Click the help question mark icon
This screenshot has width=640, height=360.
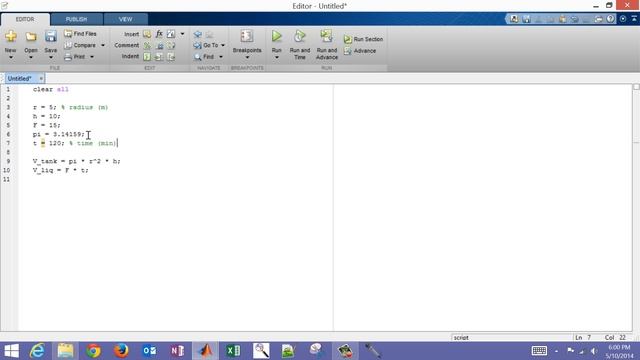click(x=610, y=19)
